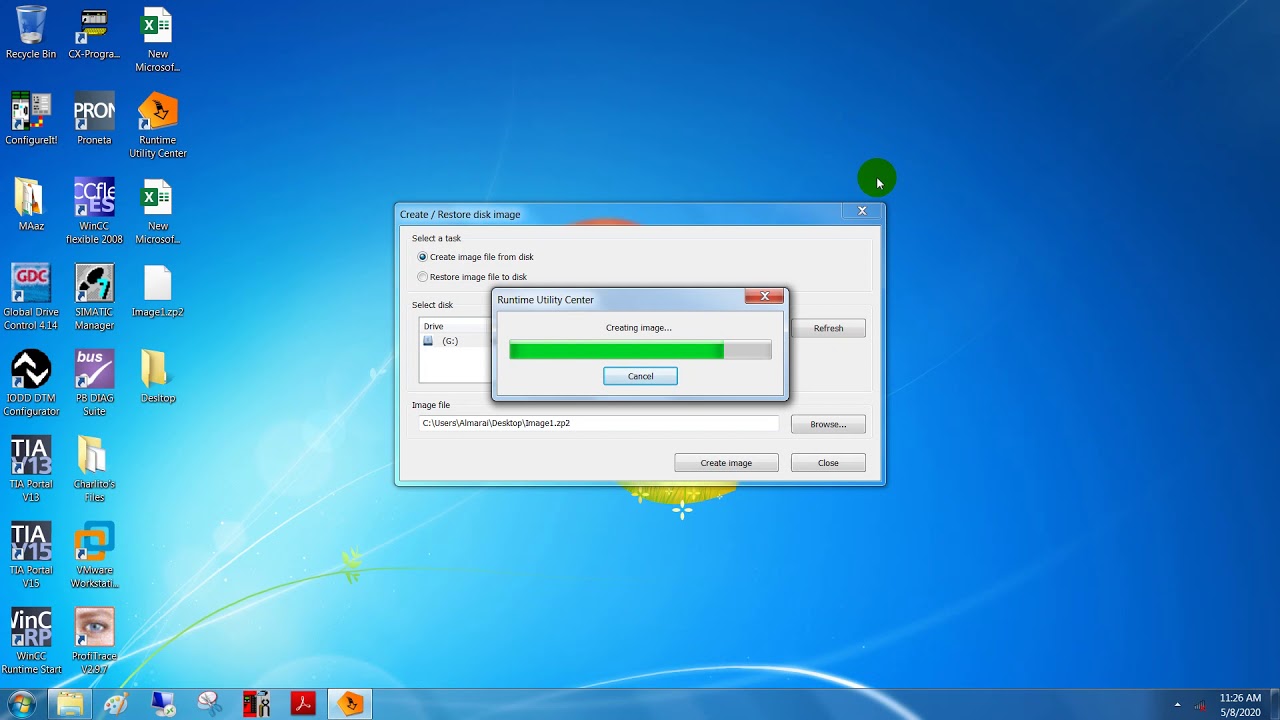The image size is (1280, 720).
Task: Open Adobe Reader from the taskbar
Action: tap(303, 704)
